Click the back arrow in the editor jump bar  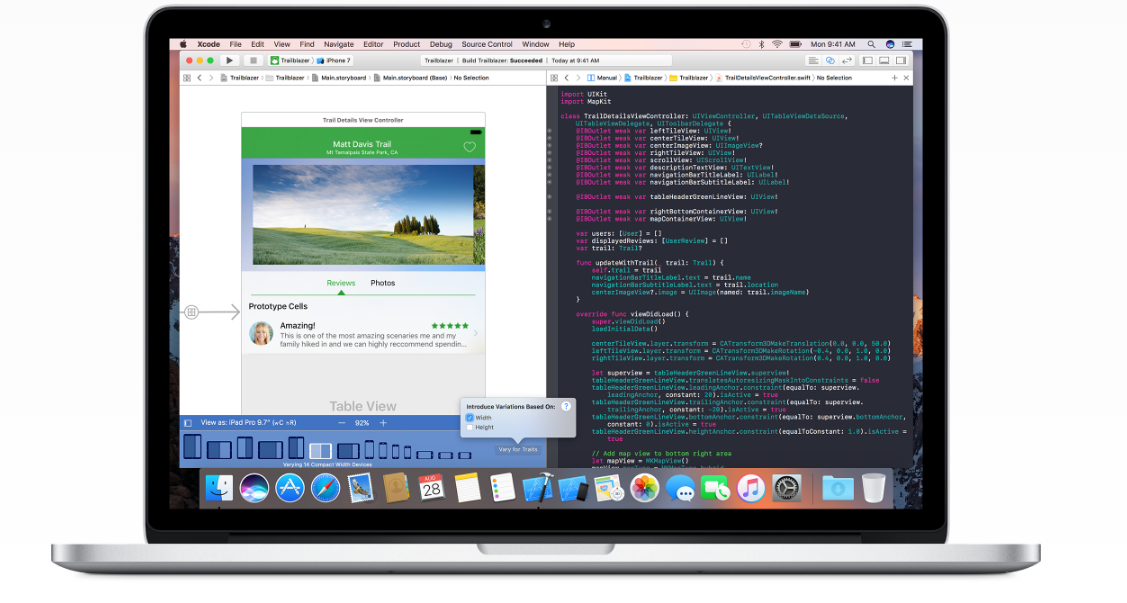199,77
